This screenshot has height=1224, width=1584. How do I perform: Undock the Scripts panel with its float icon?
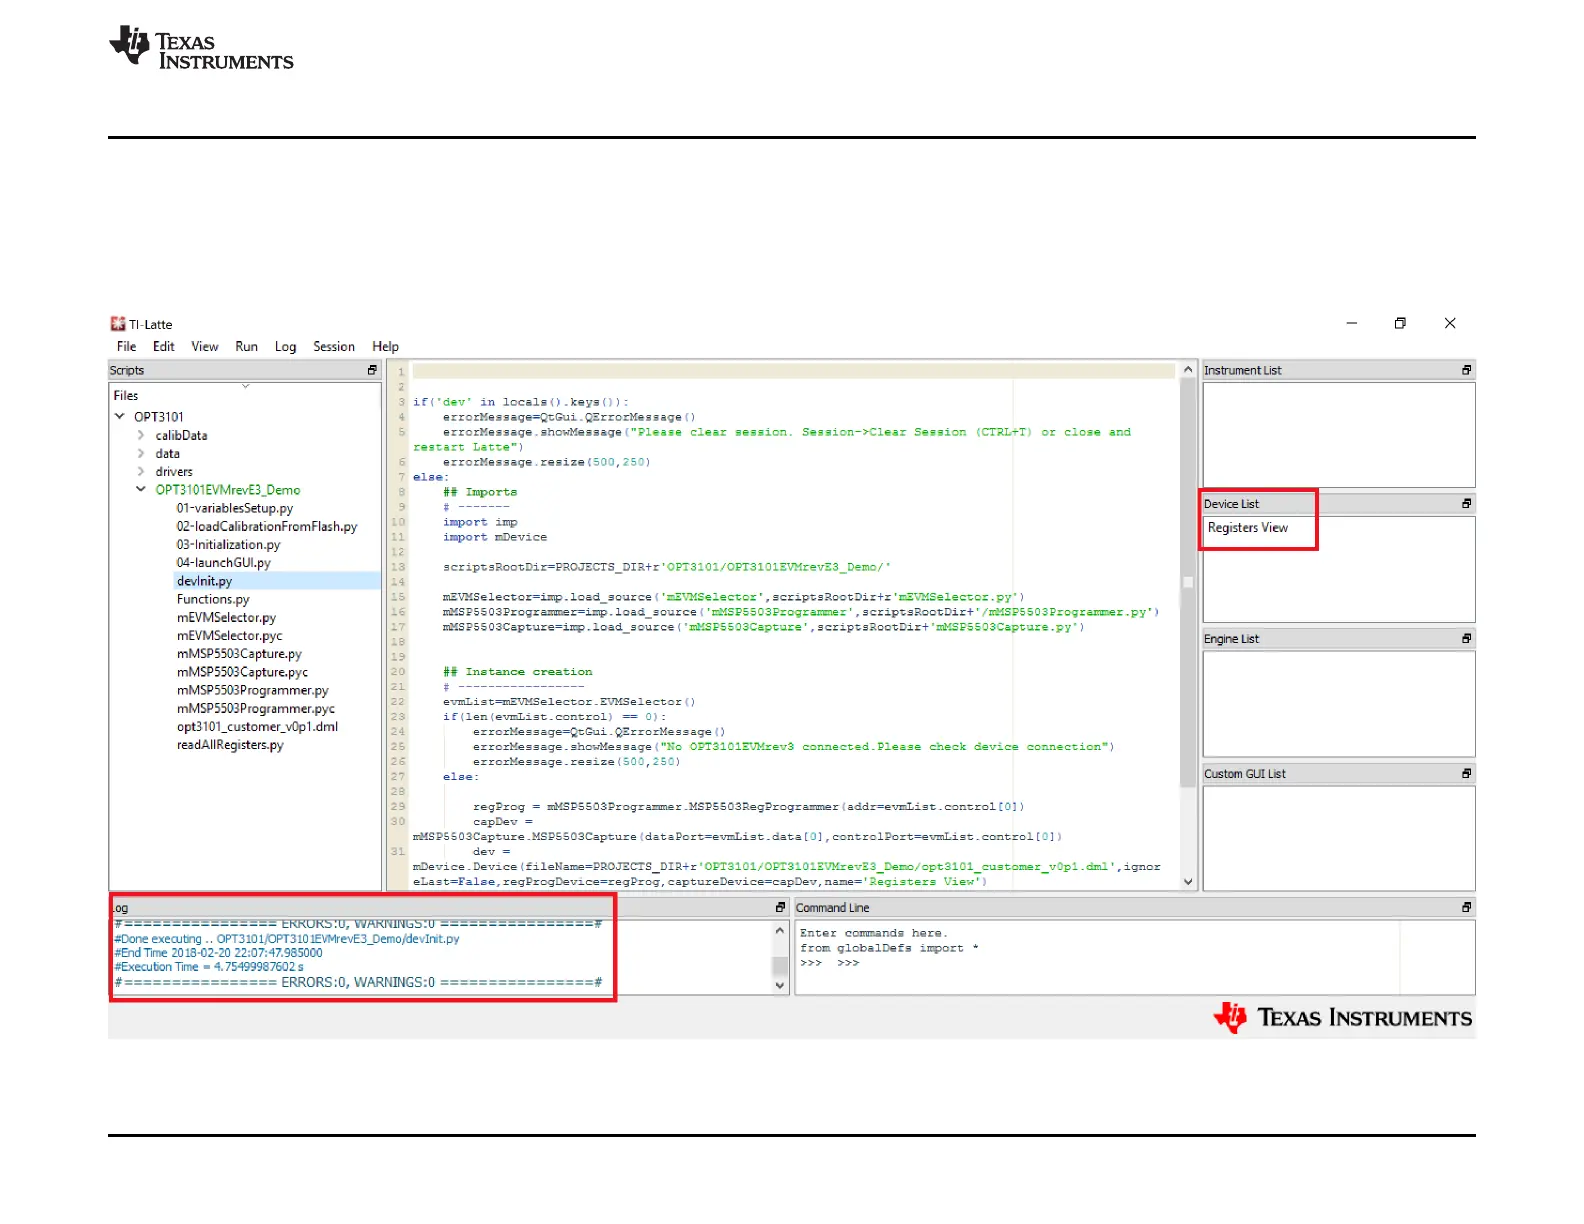pyautogui.click(x=372, y=370)
